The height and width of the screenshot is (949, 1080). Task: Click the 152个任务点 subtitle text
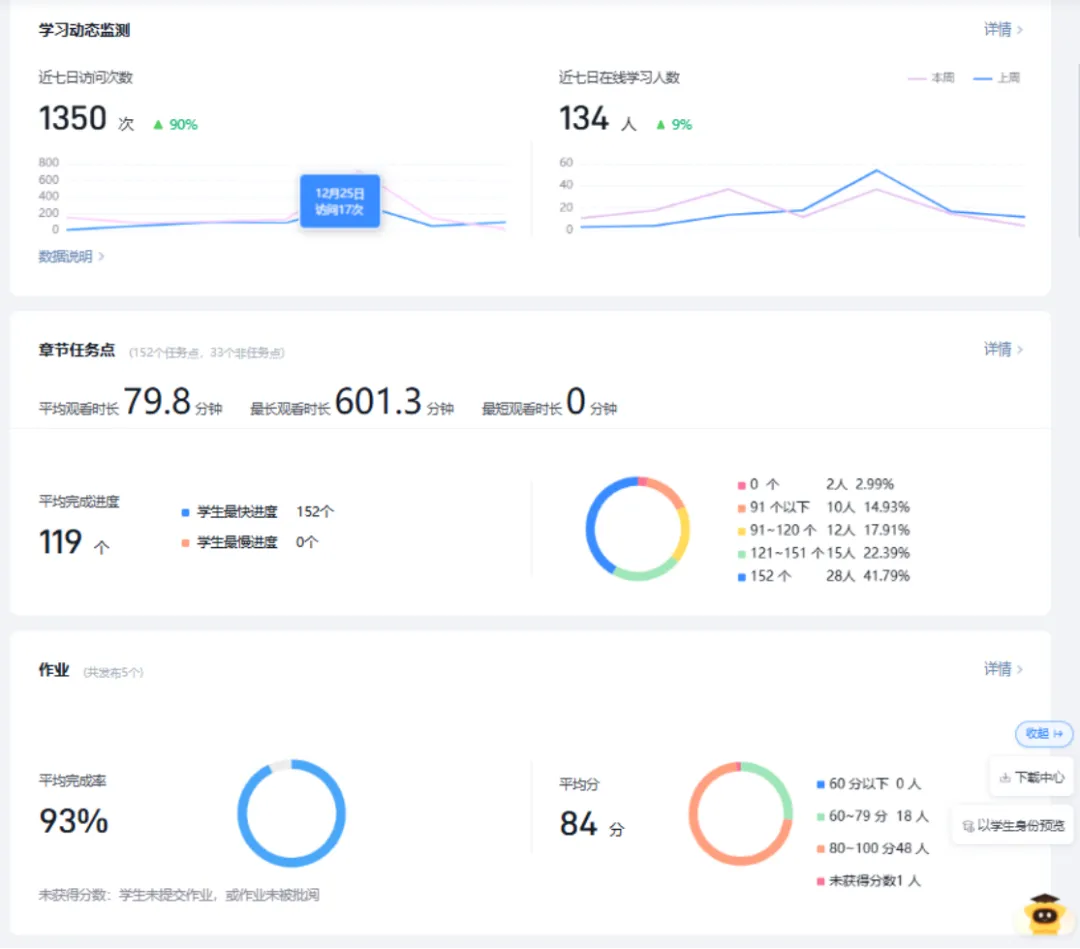[x=207, y=353]
